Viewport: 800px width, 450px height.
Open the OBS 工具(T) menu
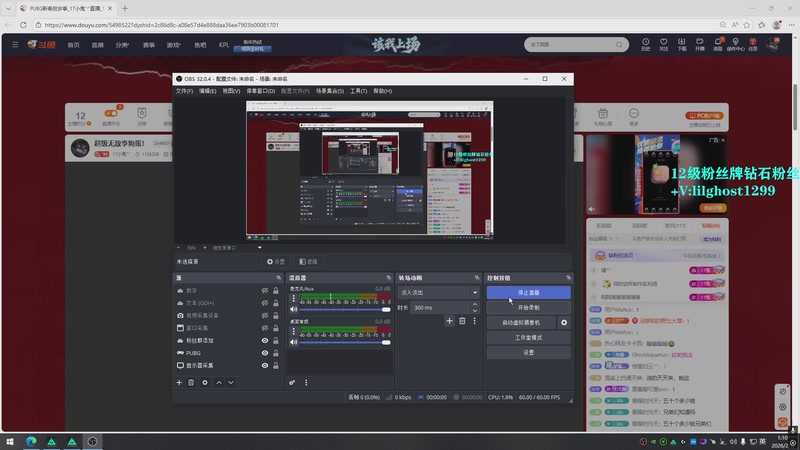[359, 91]
